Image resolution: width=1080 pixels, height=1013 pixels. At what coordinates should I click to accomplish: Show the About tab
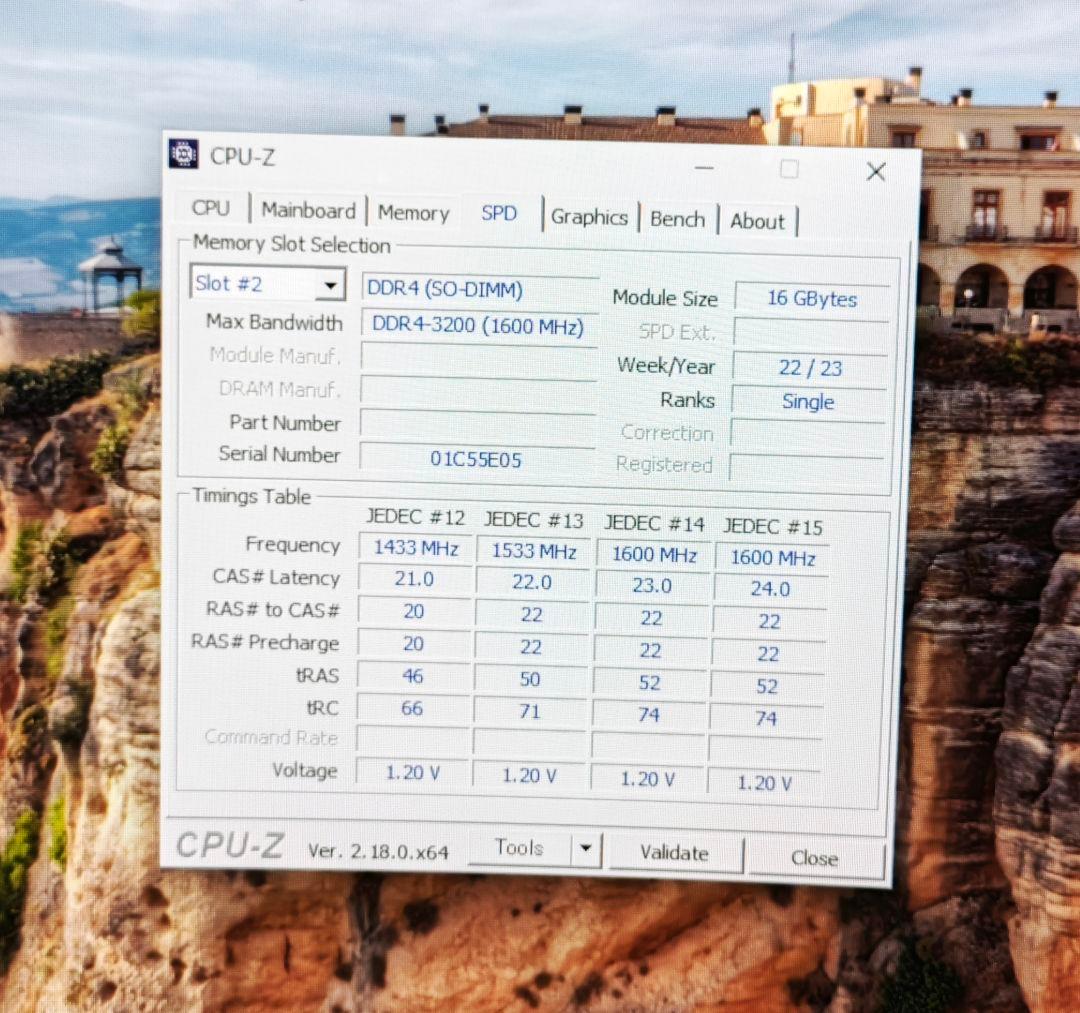click(x=757, y=221)
